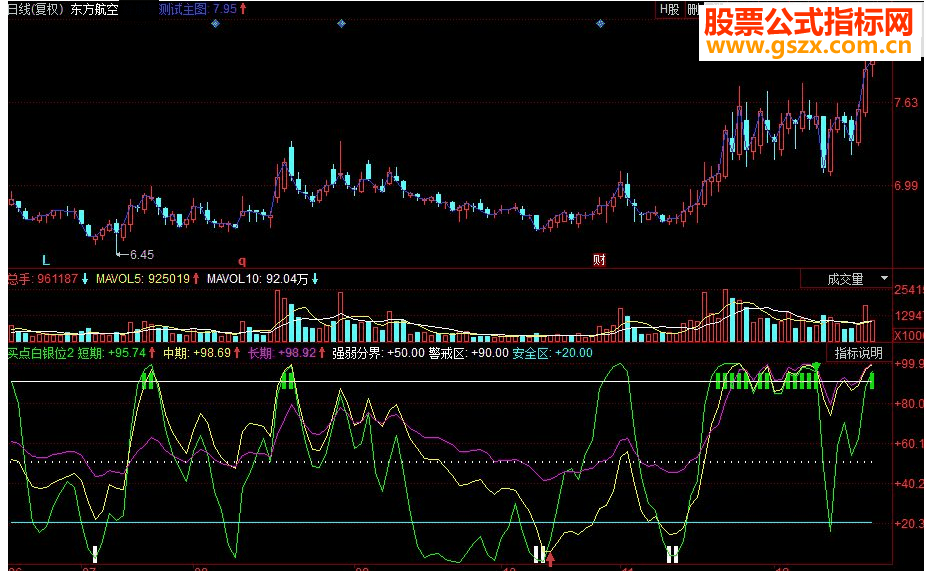Click the blue diamond marker near H股
Screen dimensions: 926x571
point(601,23)
